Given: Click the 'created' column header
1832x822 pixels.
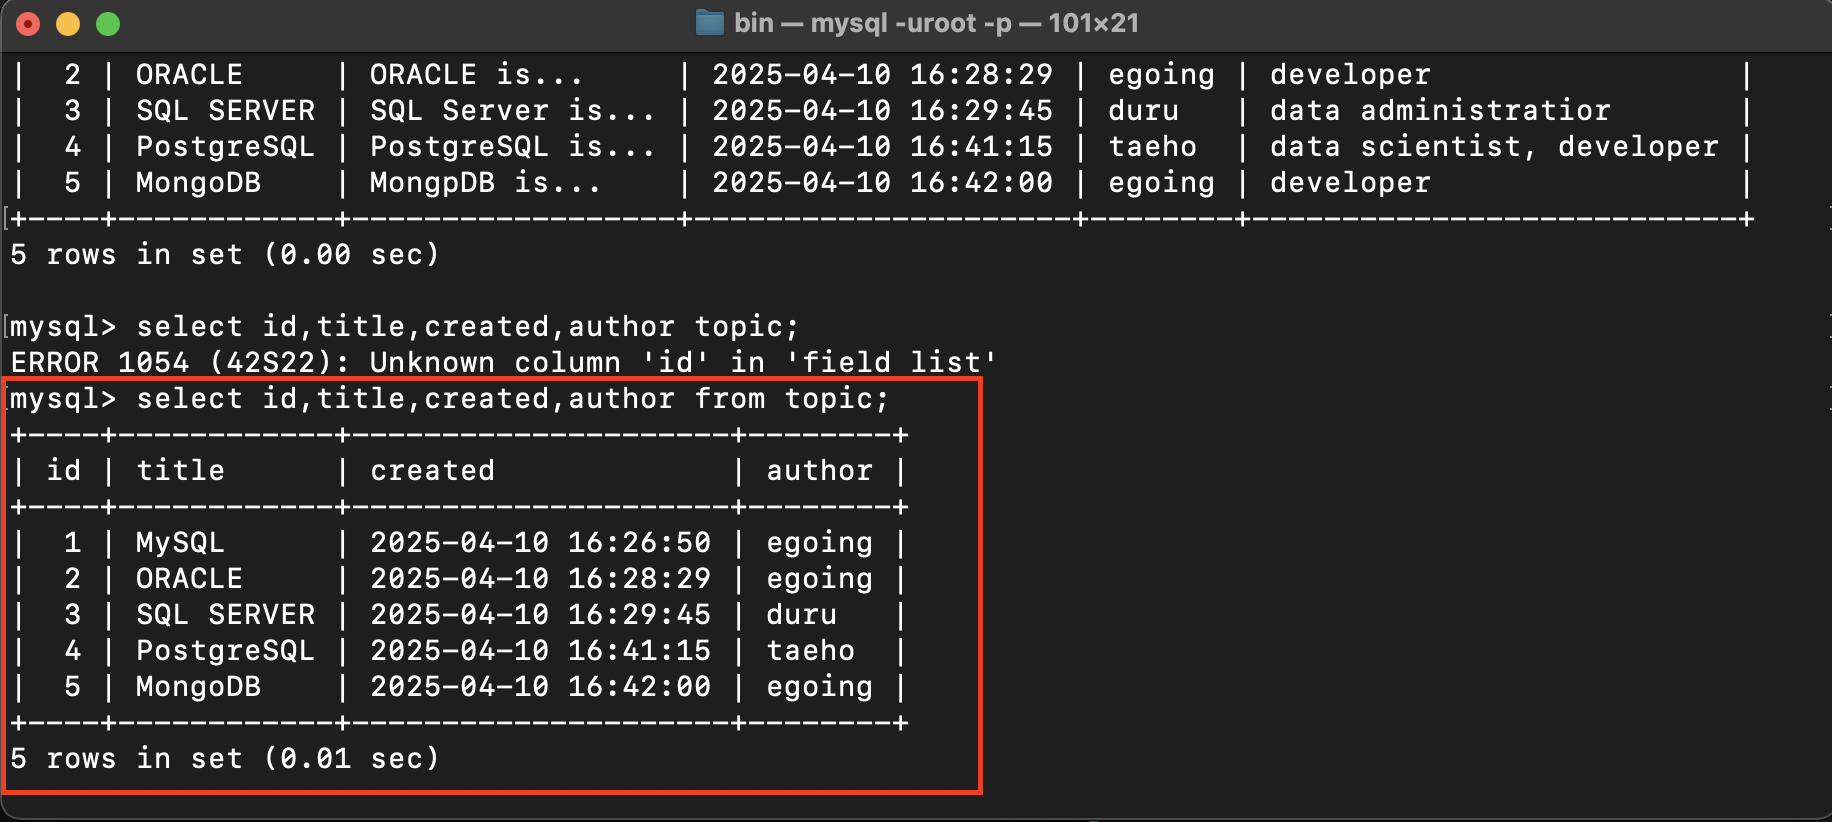Looking at the screenshot, I should (x=432, y=471).
